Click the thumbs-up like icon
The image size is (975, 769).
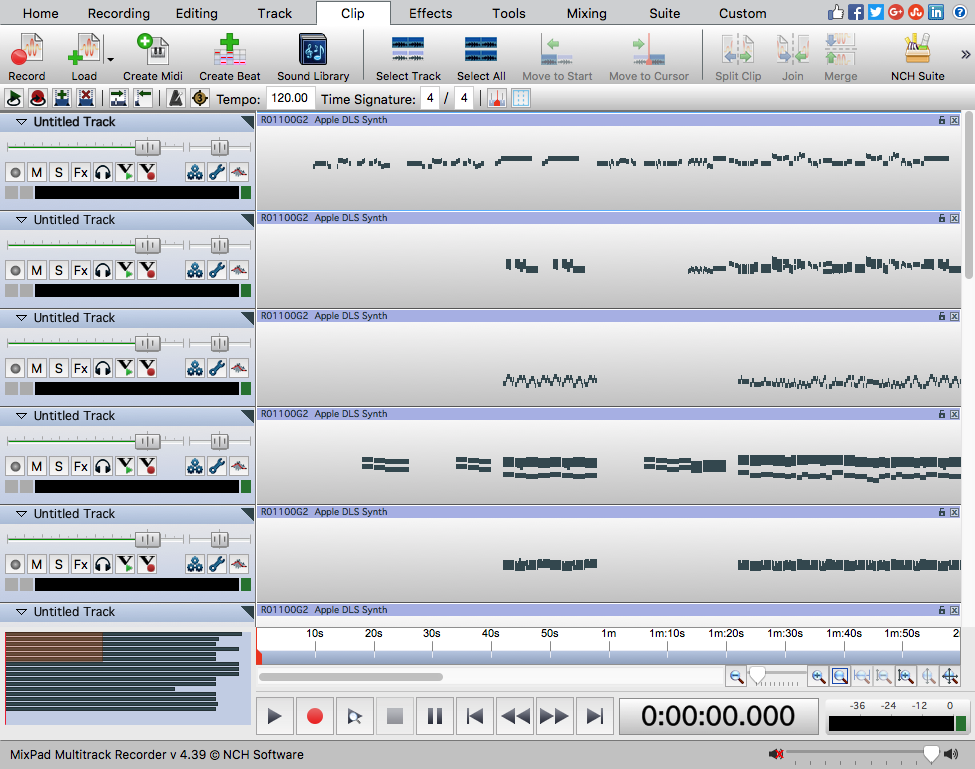tap(836, 12)
